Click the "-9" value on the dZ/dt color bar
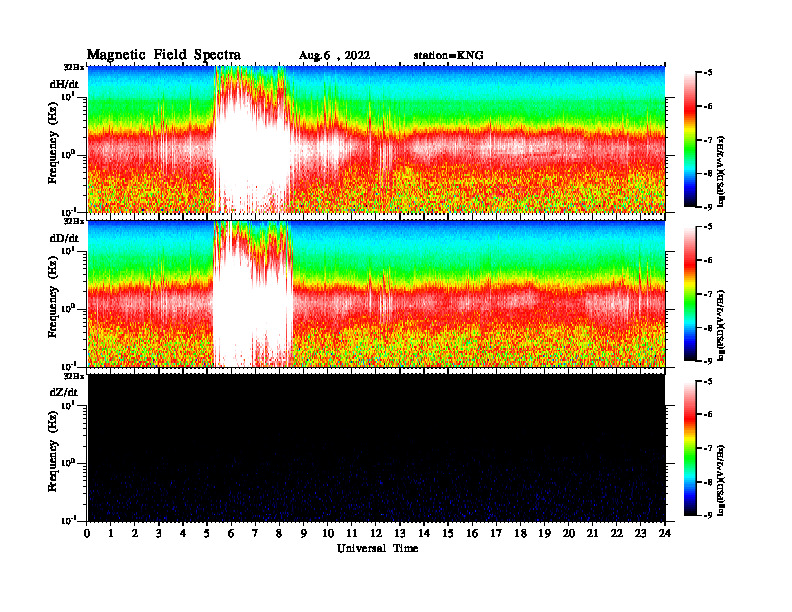This screenshot has height=612, width=792. coord(708,515)
